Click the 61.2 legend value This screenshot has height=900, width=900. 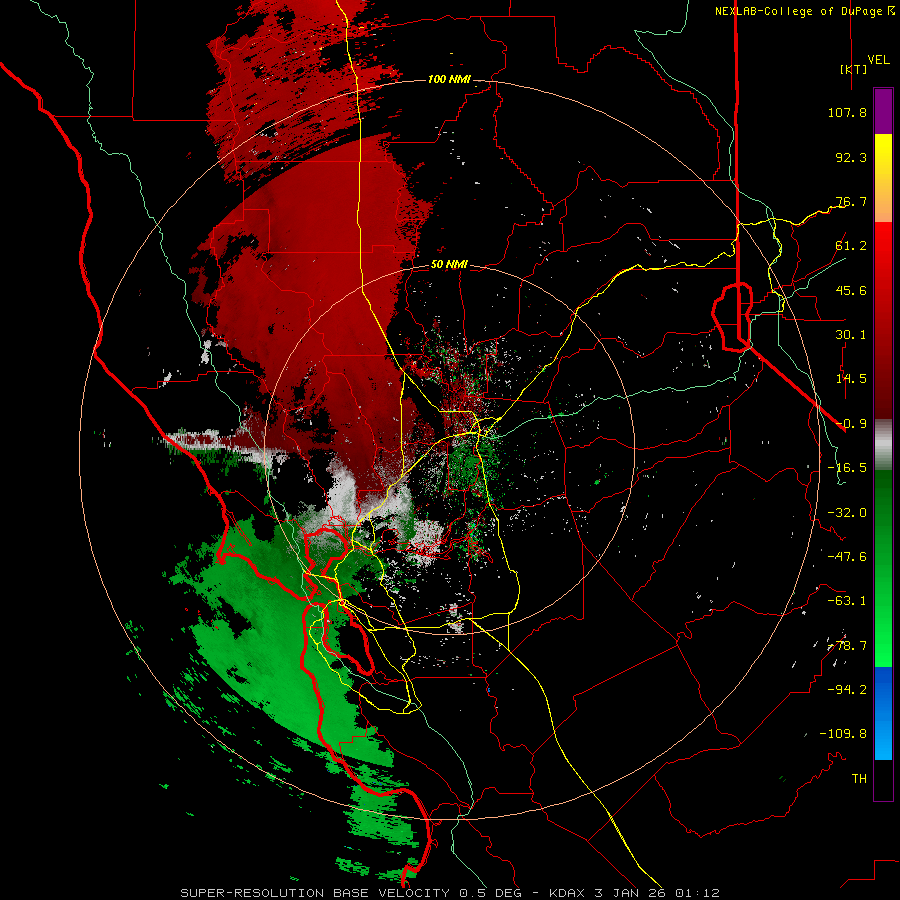(x=851, y=246)
